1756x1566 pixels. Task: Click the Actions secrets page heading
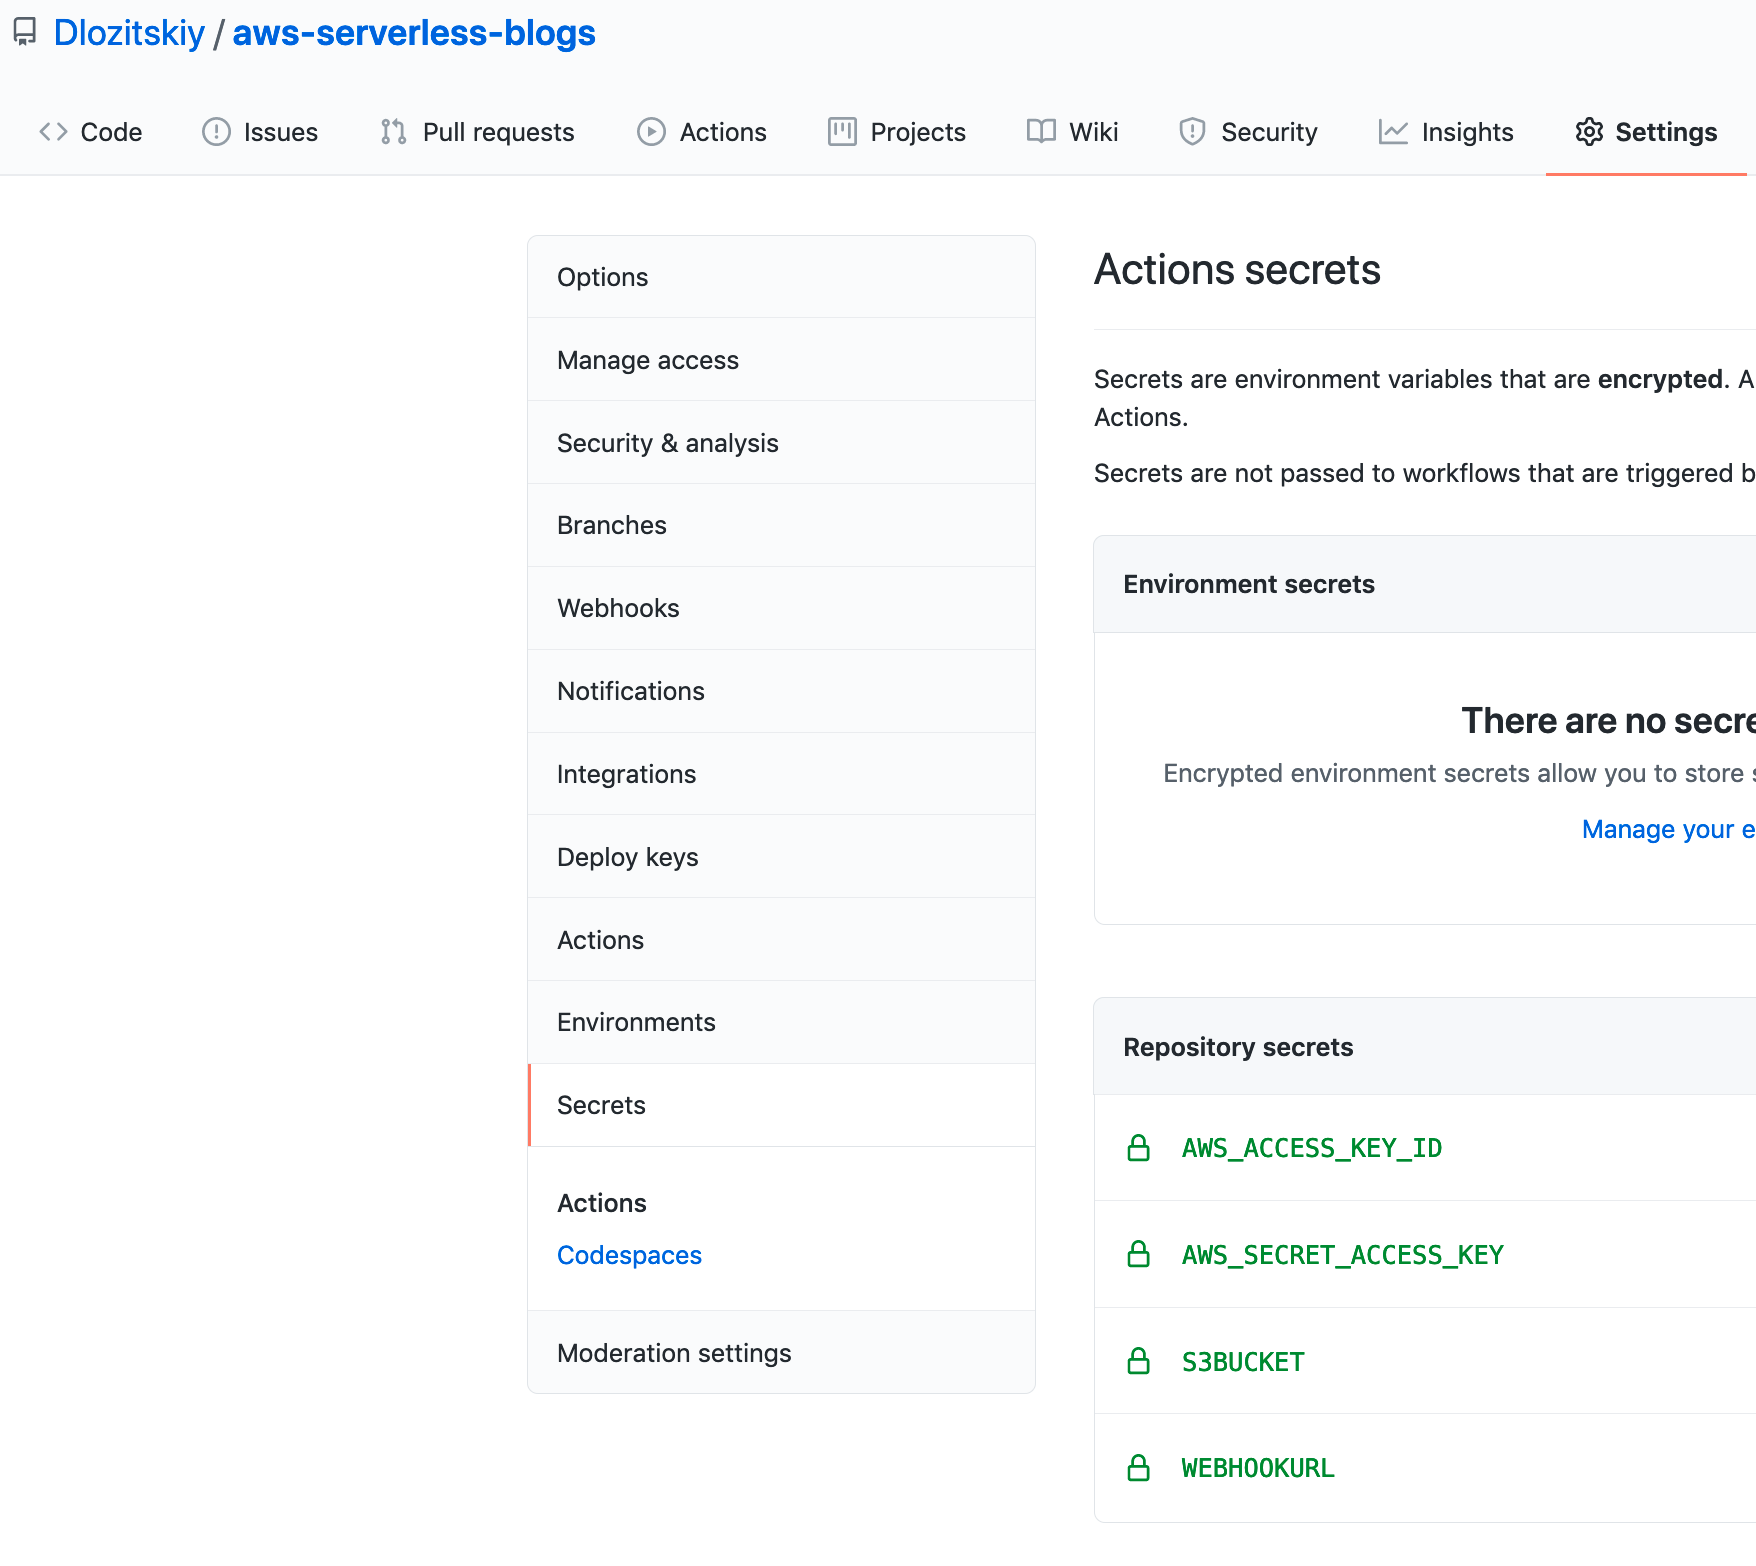pyautogui.click(x=1237, y=270)
